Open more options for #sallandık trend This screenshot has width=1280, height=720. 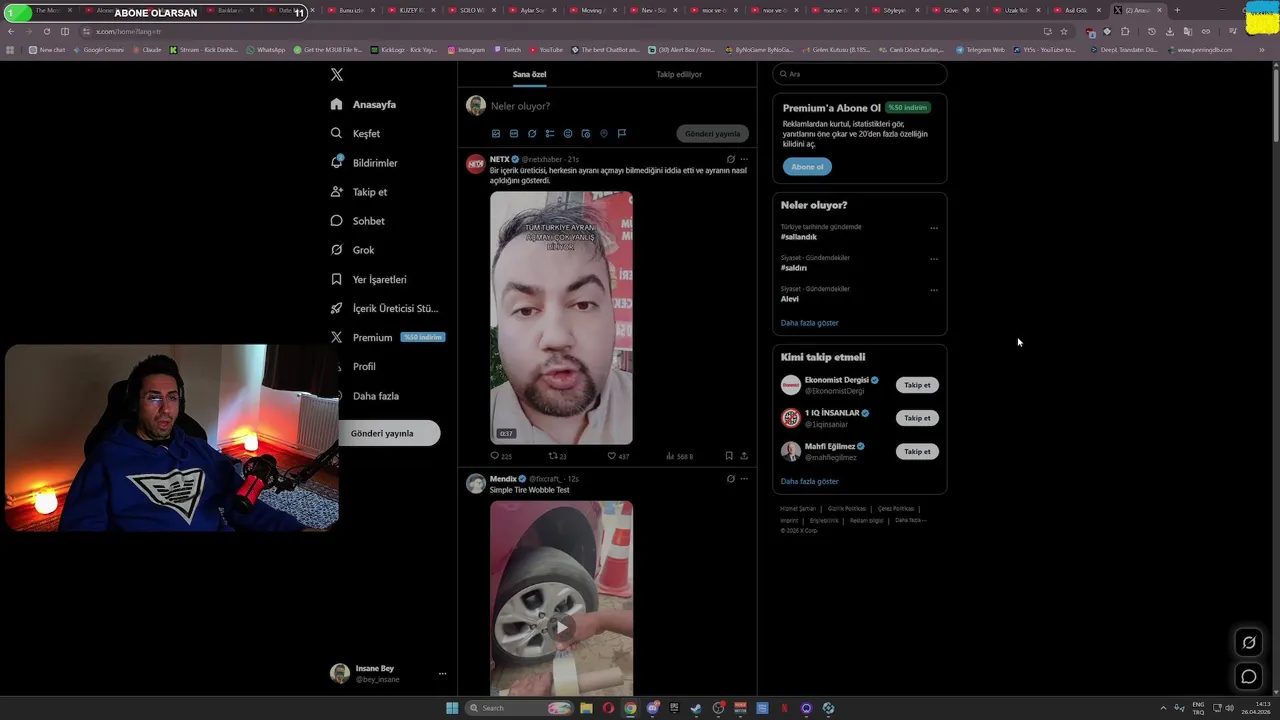[x=934, y=228]
